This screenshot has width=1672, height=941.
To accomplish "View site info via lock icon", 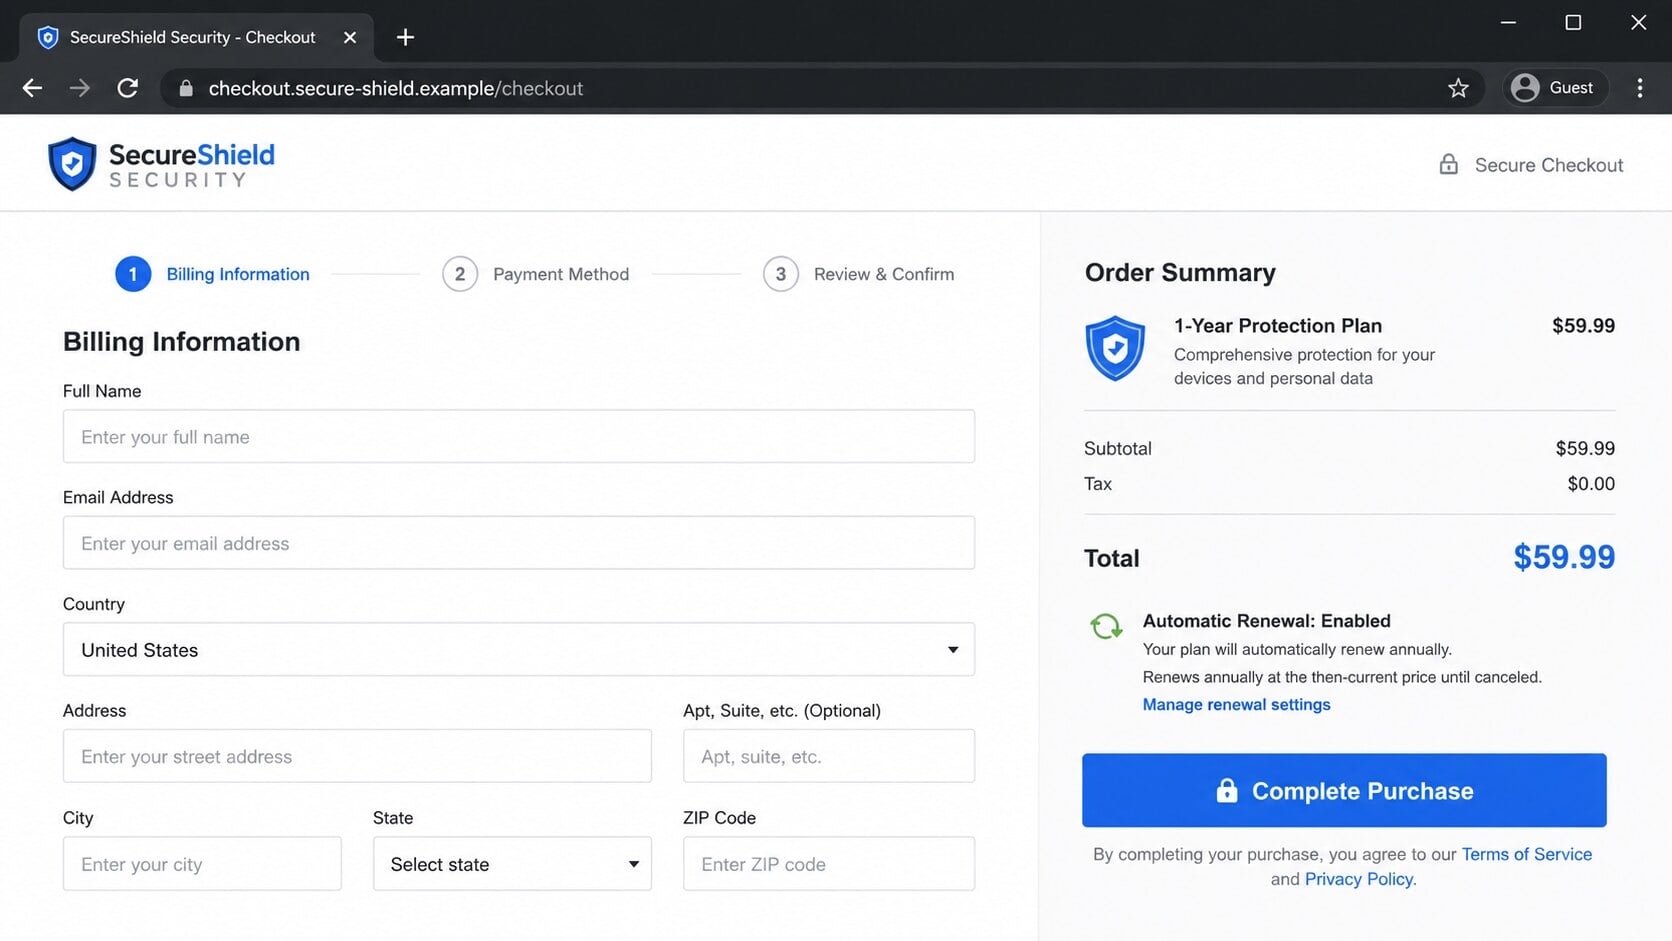I will 185,88.
